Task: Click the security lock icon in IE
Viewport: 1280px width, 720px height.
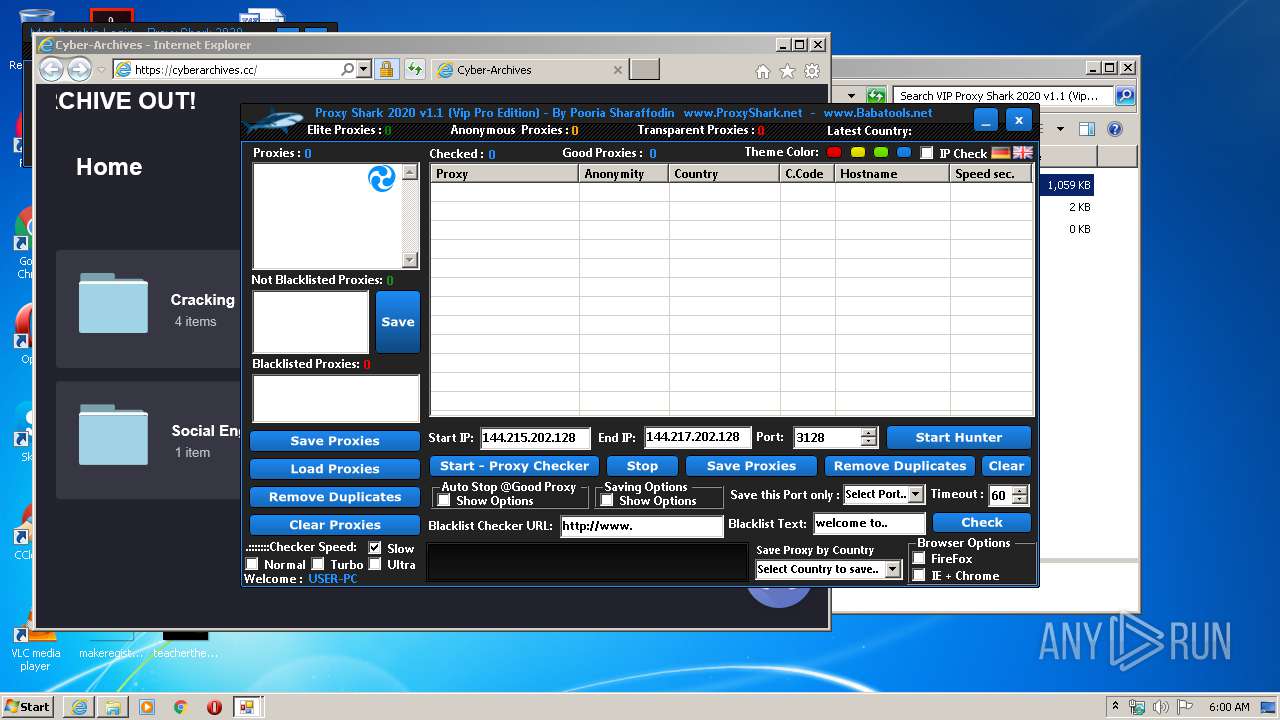Action: (x=386, y=70)
